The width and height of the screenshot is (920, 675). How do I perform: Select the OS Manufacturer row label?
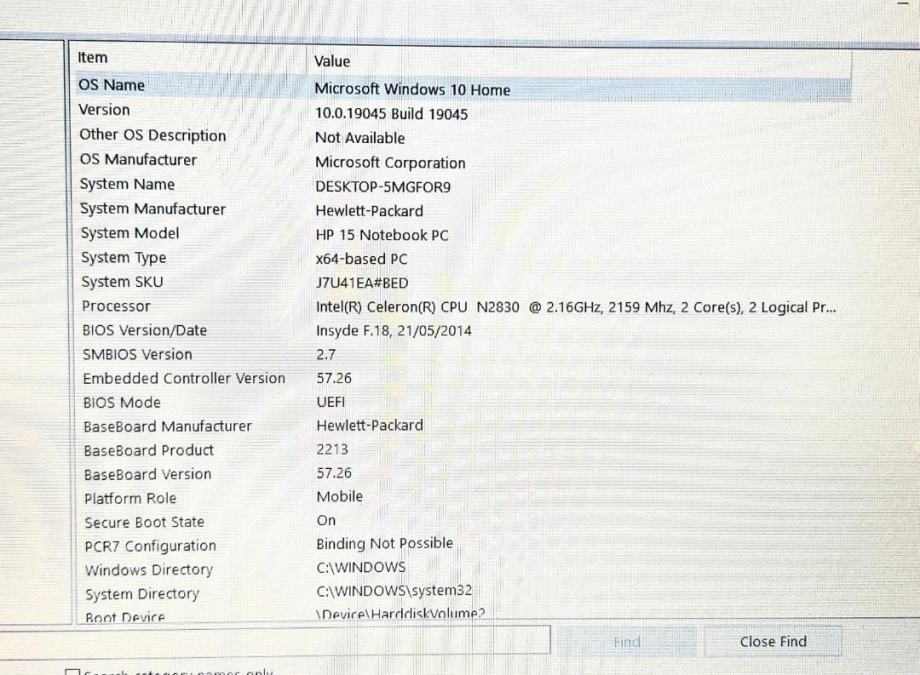pos(138,160)
